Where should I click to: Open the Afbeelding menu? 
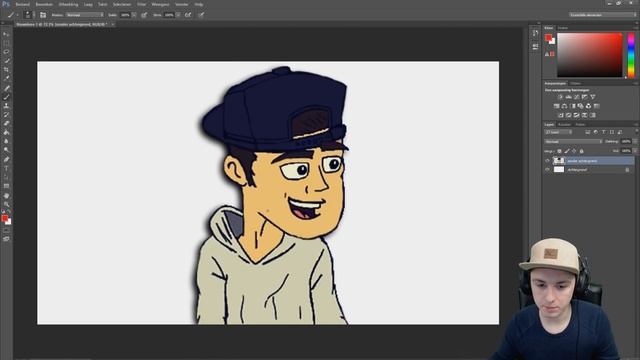[x=68, y=4]
